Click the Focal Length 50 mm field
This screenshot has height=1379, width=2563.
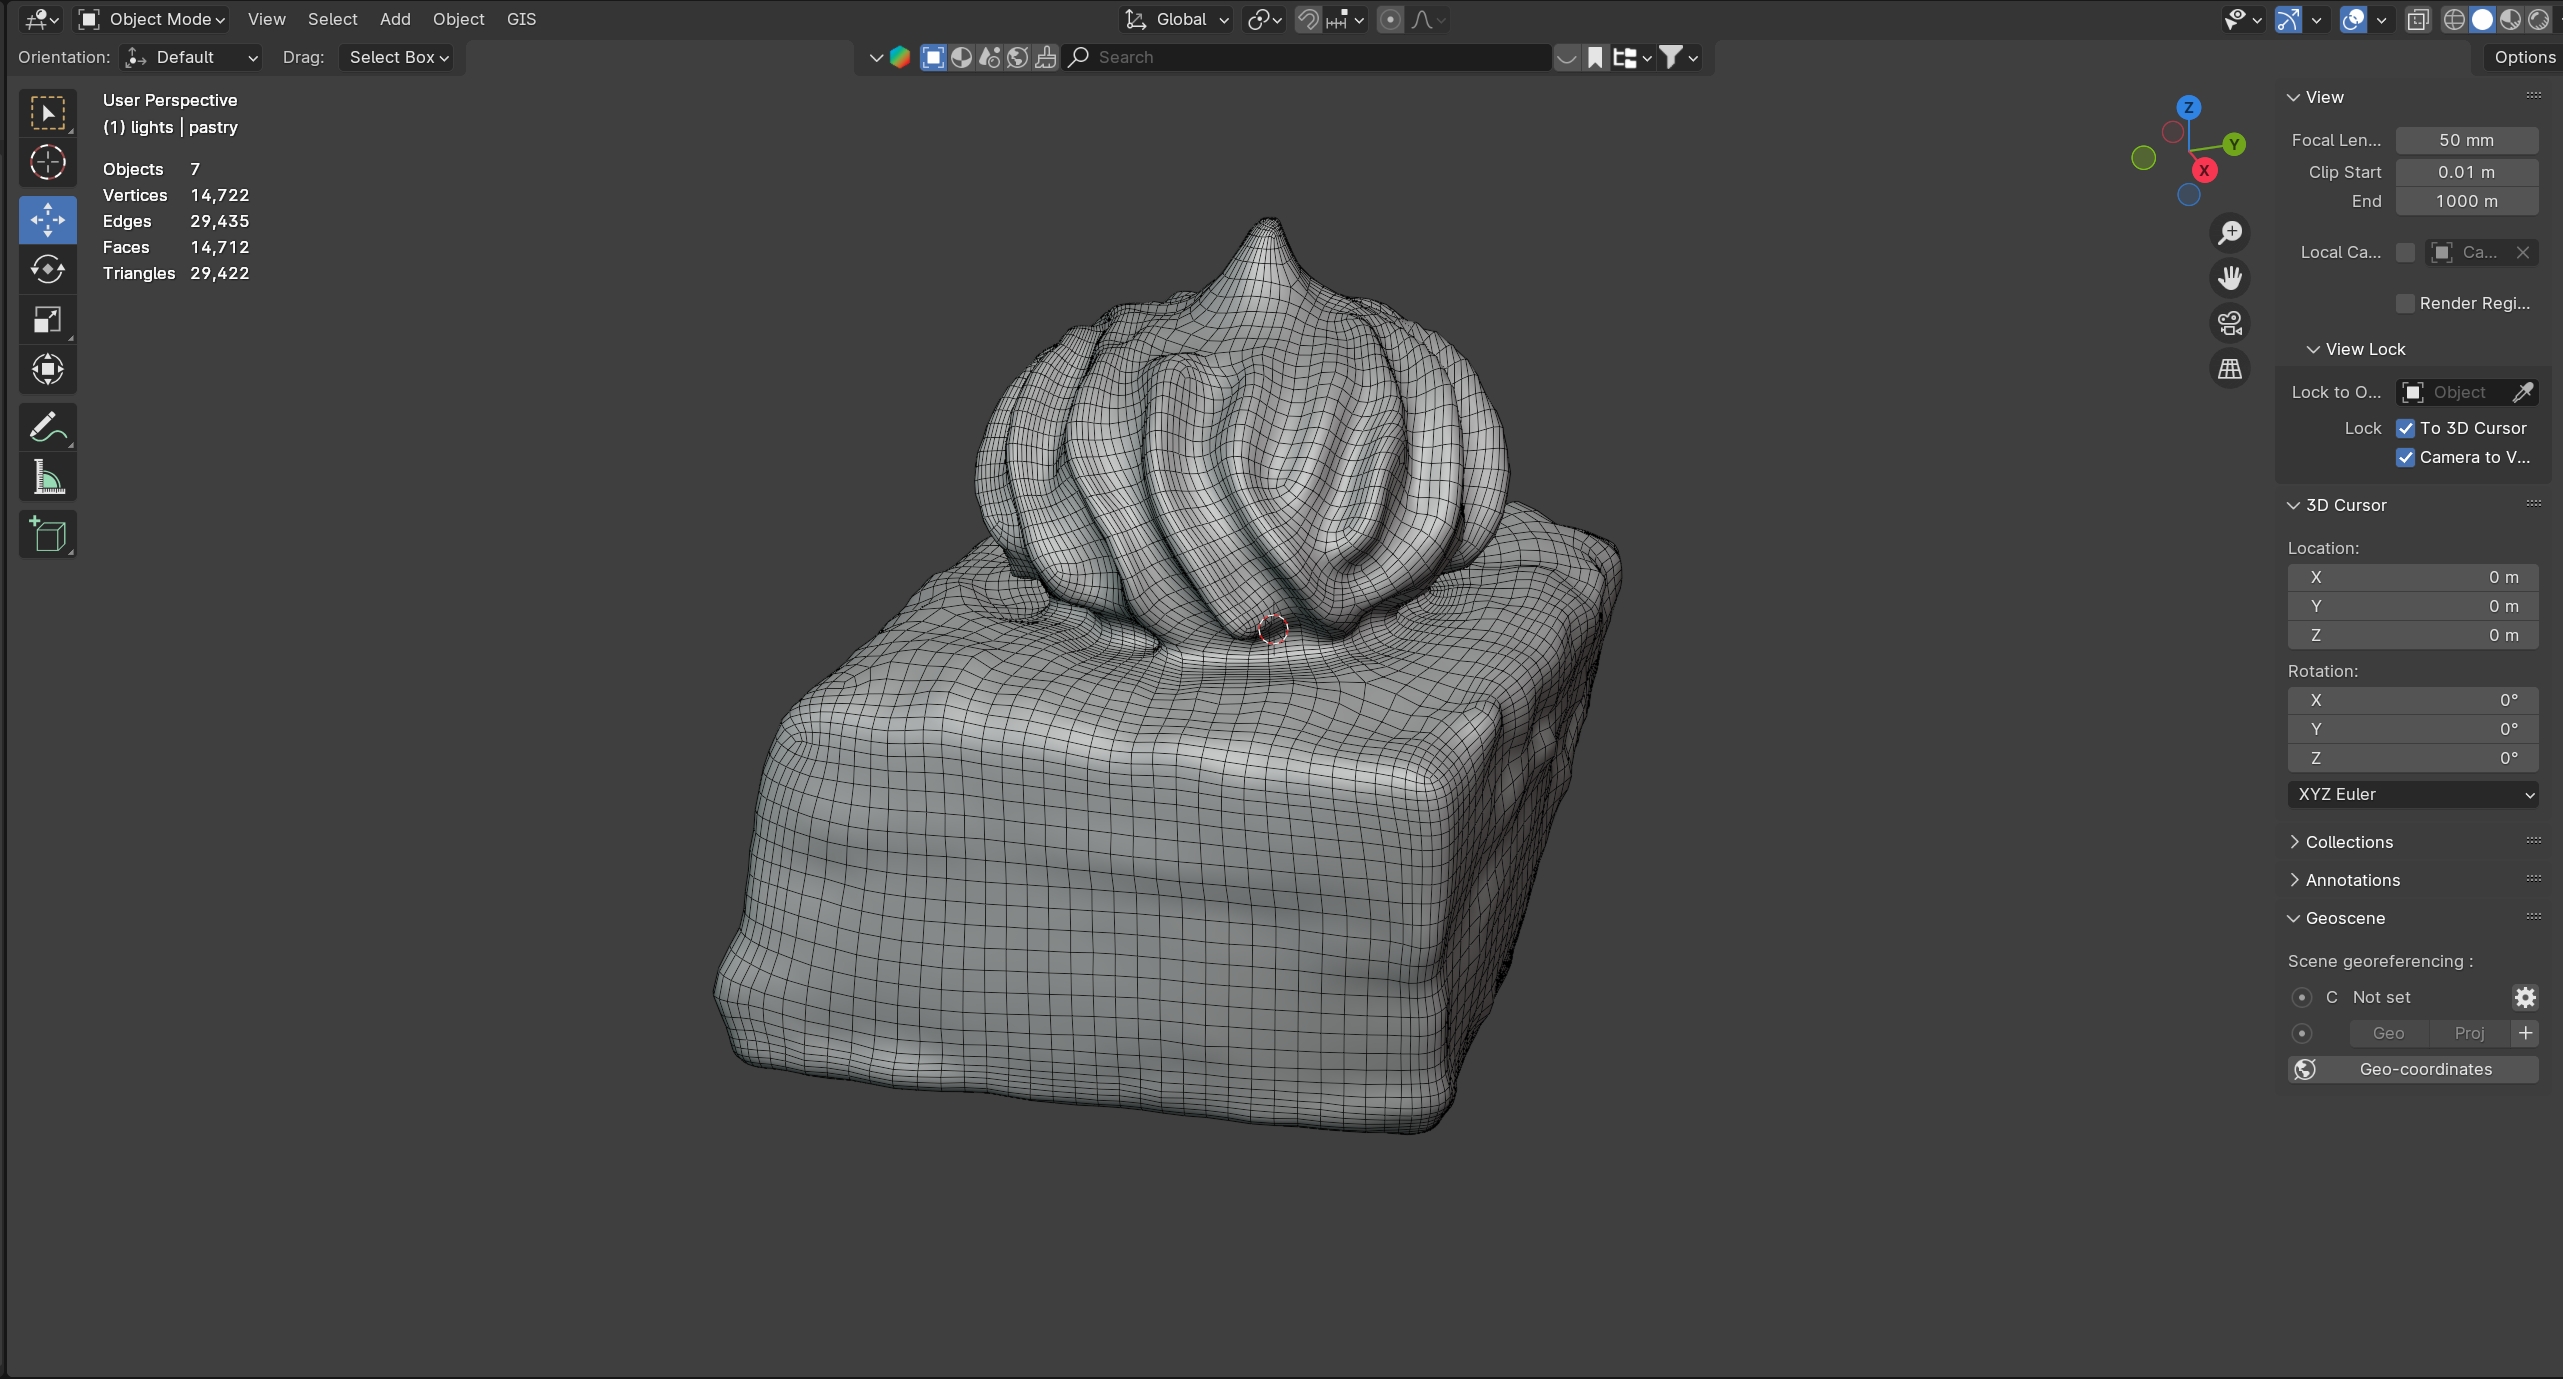2465,140
